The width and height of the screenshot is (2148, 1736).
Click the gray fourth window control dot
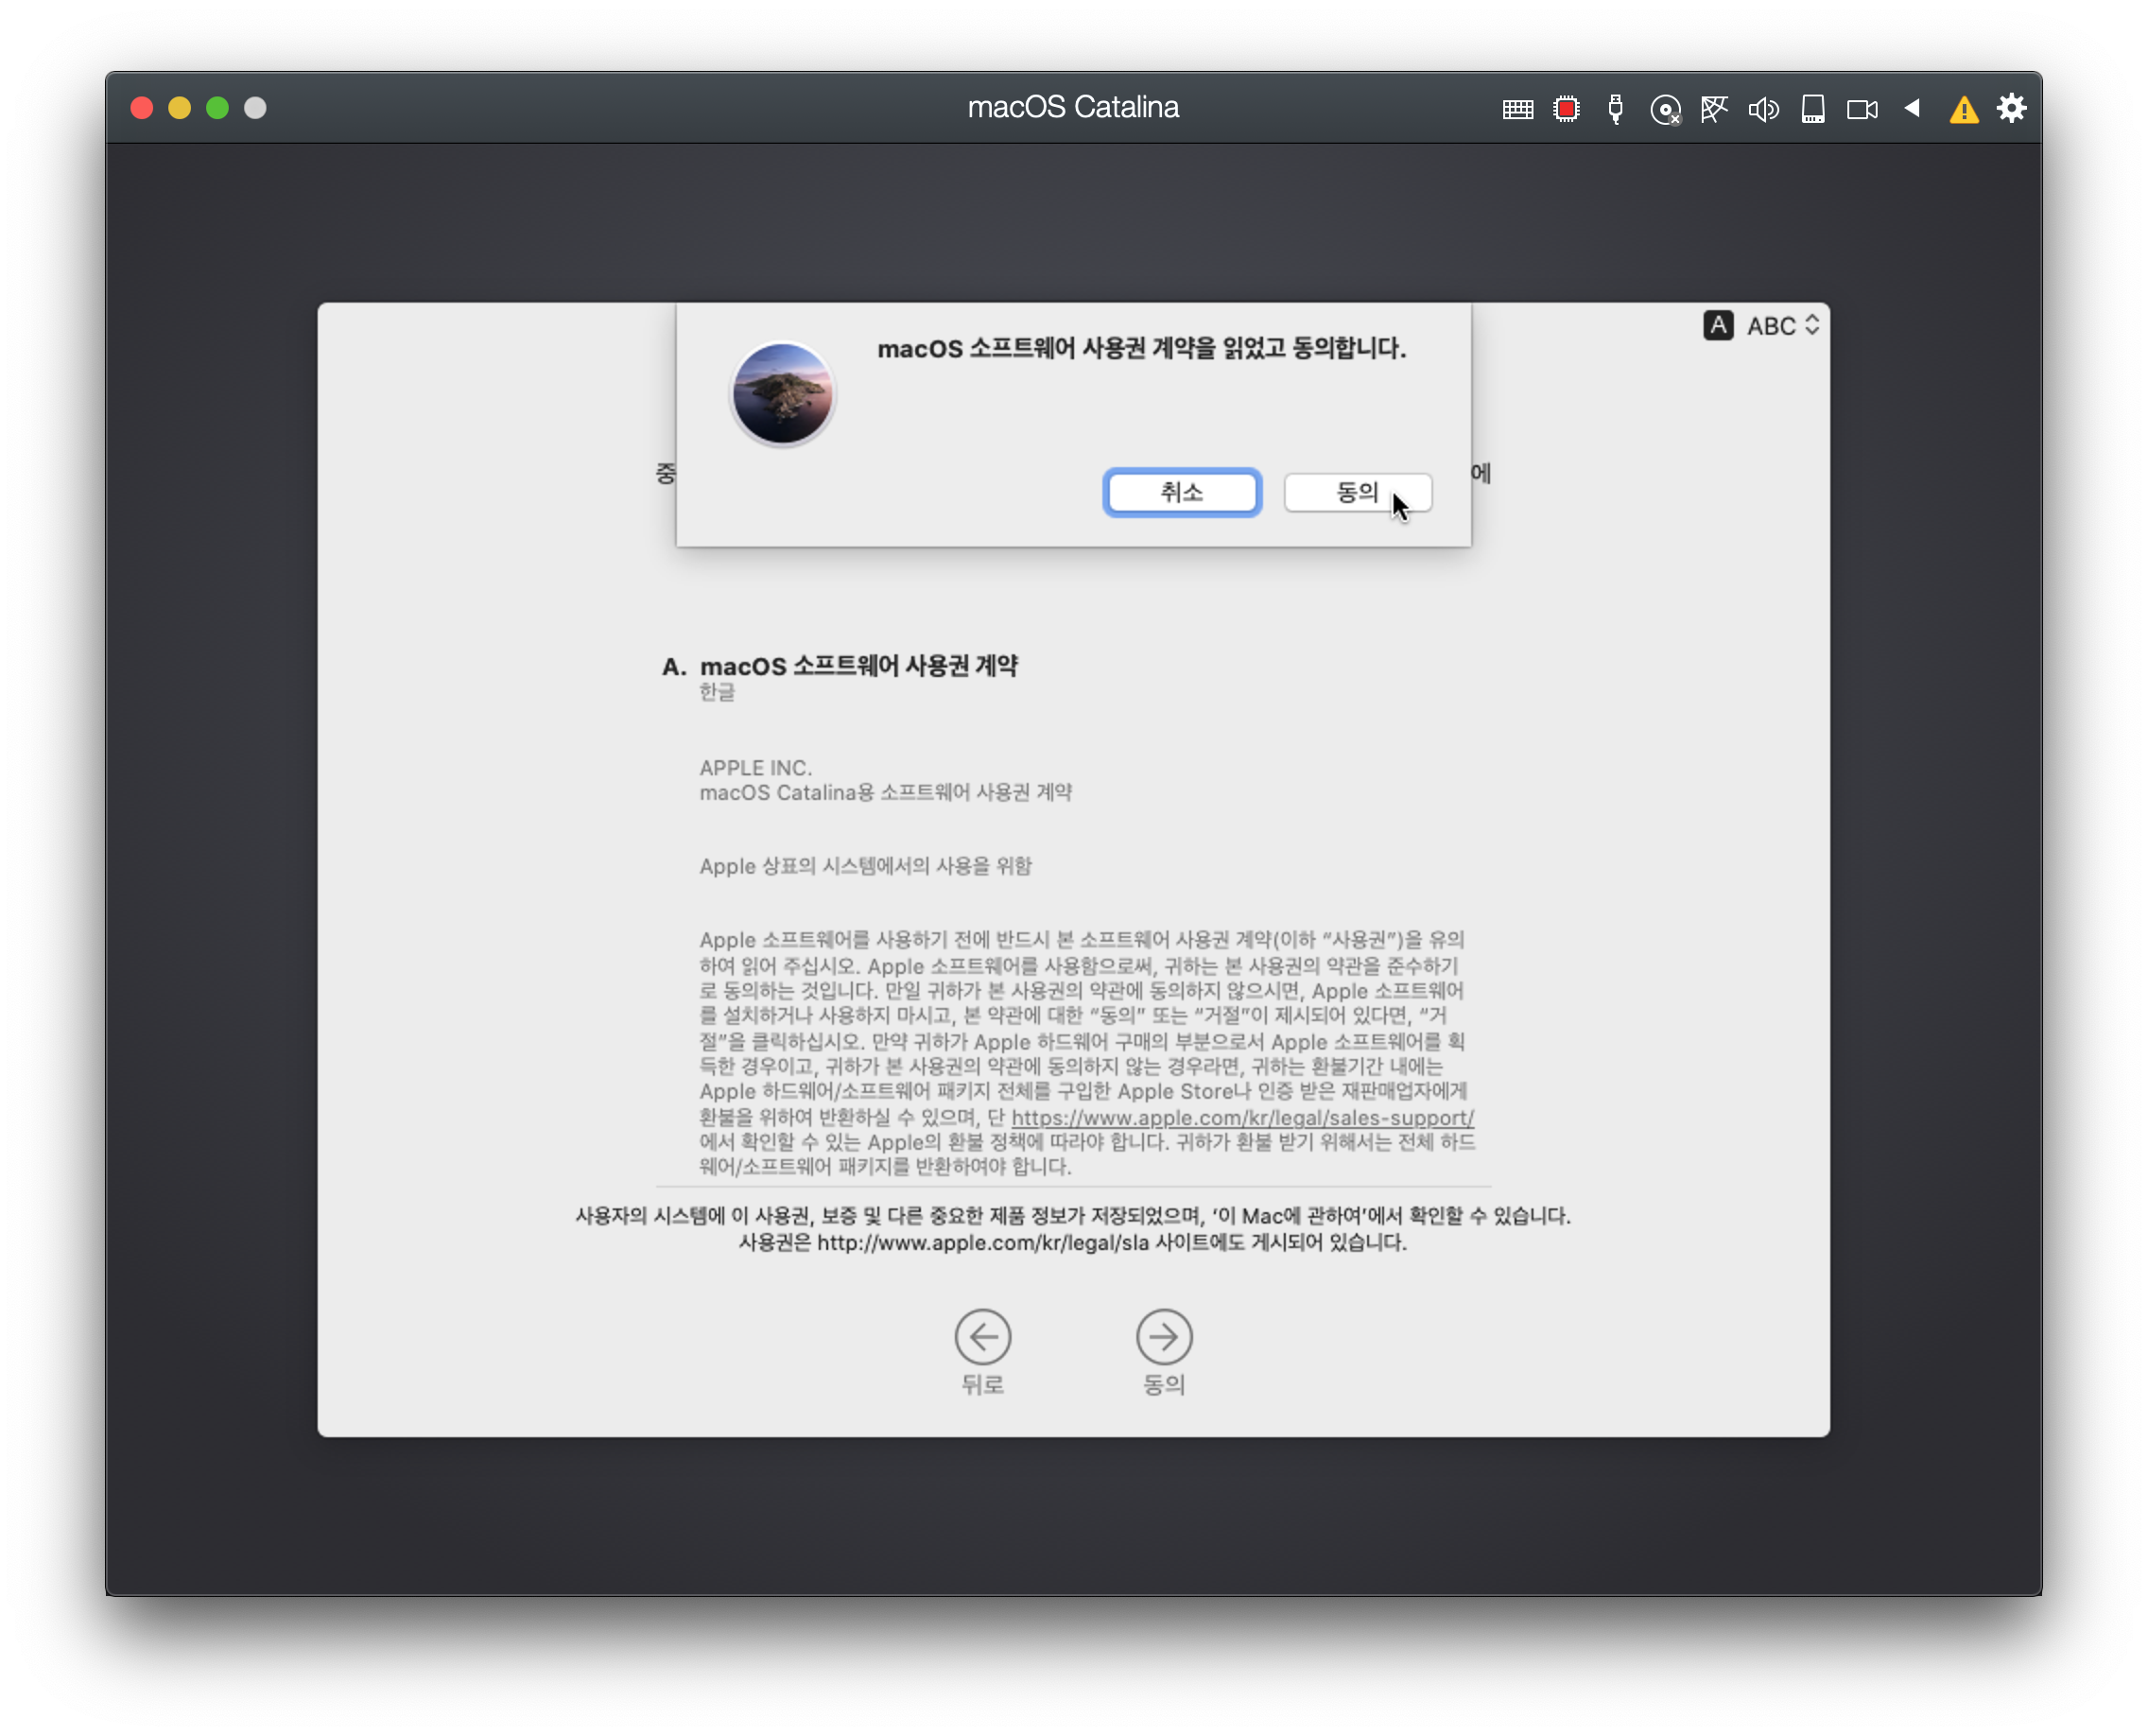point(255,108)
